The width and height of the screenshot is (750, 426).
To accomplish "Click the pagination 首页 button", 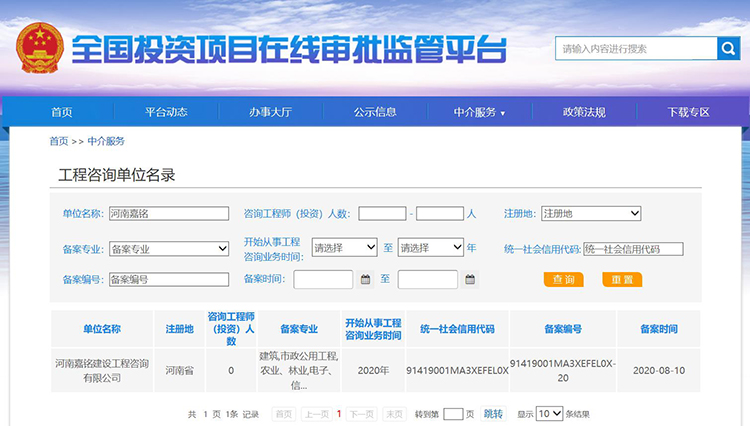I will pyautogui.click(x=284, y=414).
